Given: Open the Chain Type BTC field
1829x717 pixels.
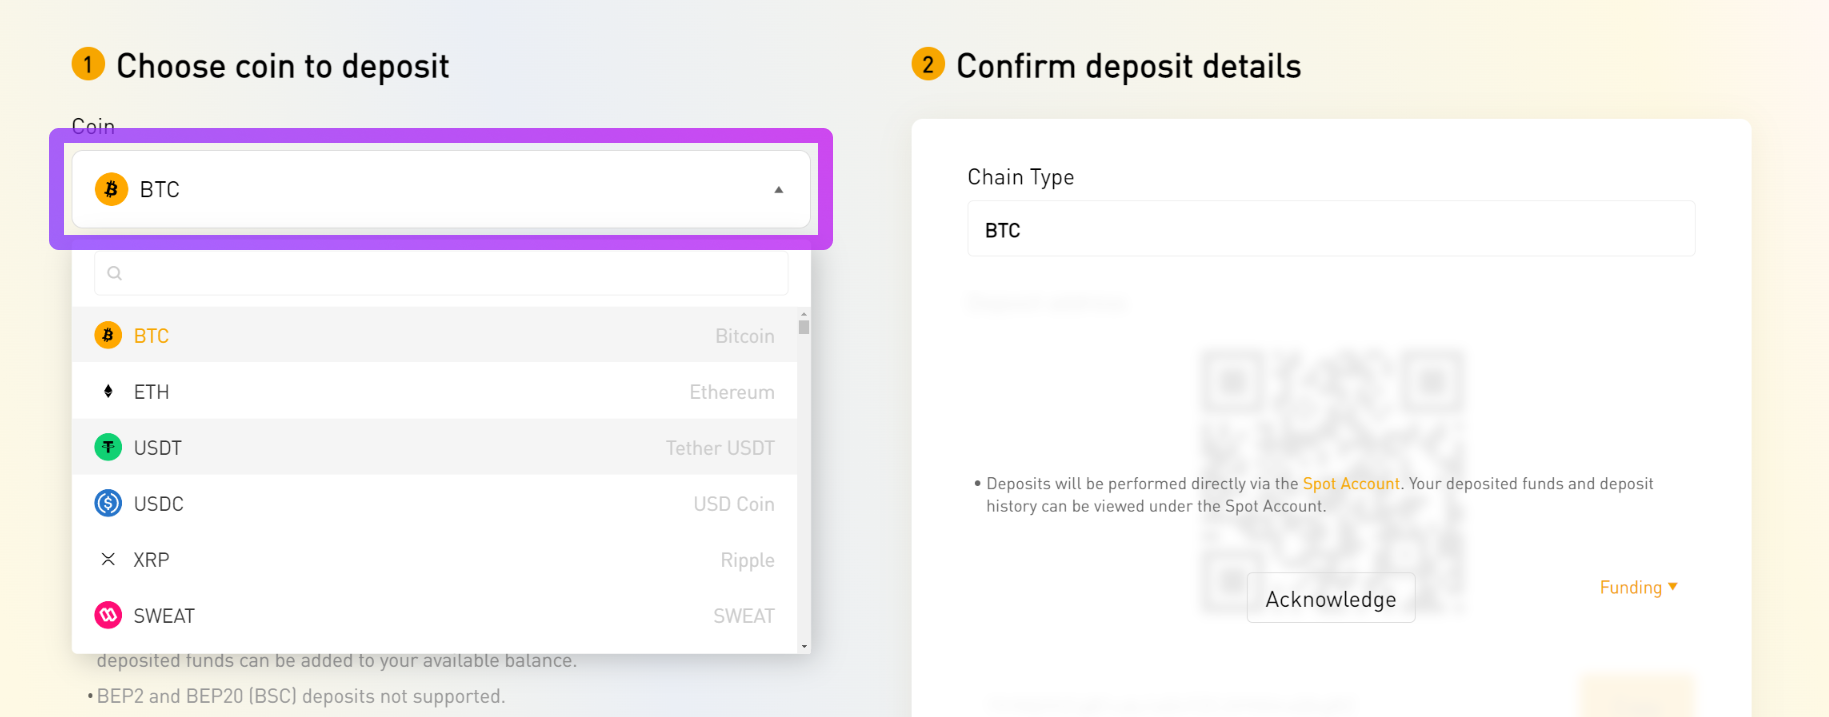Looking at the screenshot, I should pos(1331,229).
